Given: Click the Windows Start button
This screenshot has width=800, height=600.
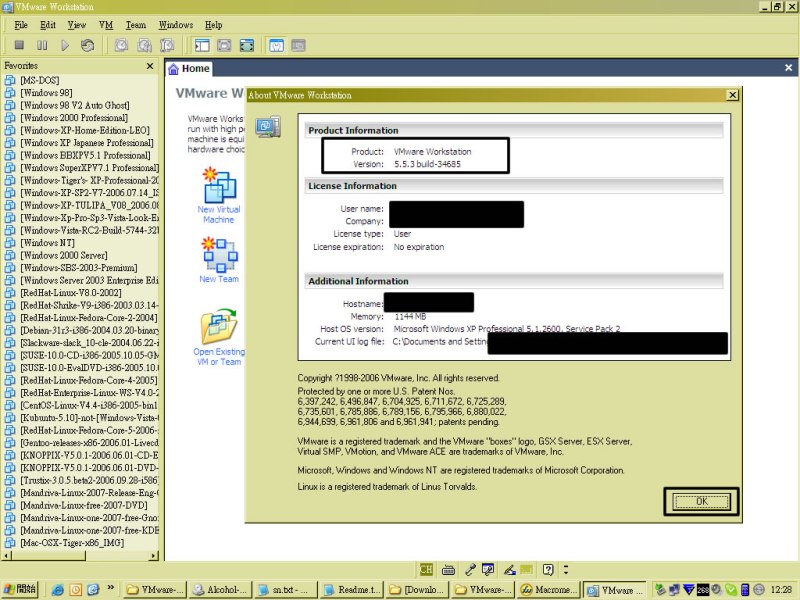Looking at the screenshot, I should point(19,589).
